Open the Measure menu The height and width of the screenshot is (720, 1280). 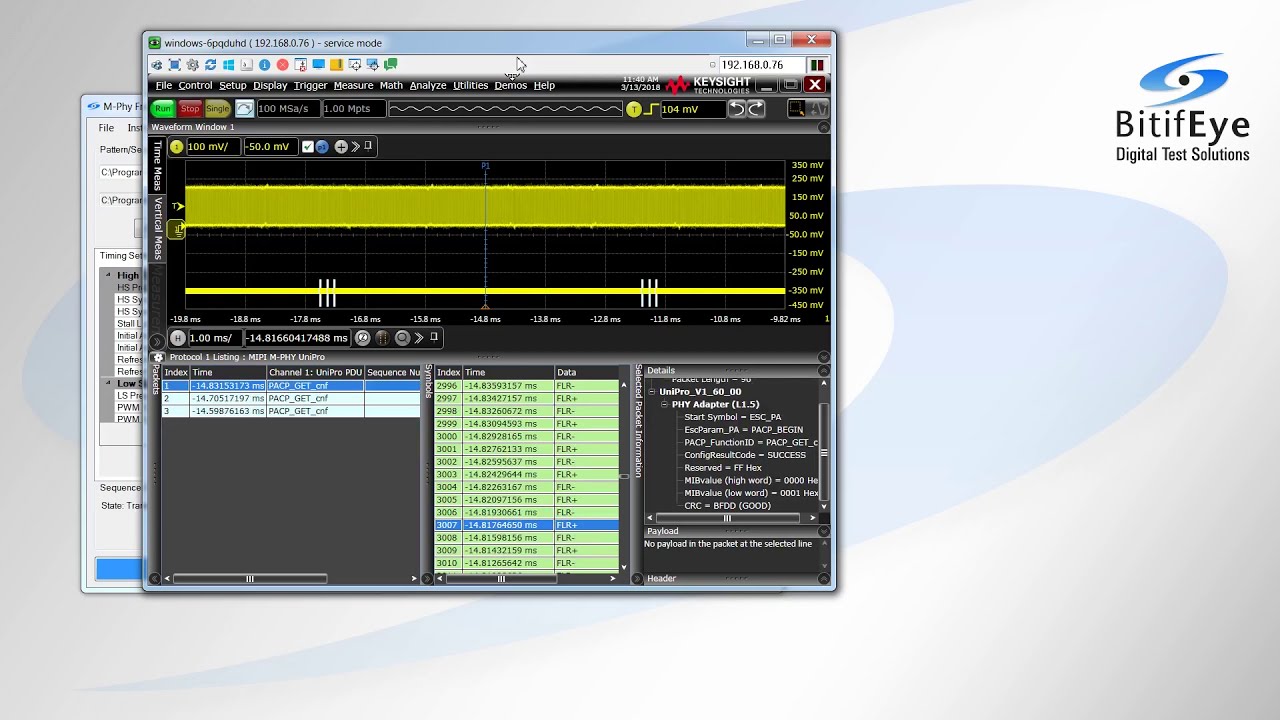[353, 85]
